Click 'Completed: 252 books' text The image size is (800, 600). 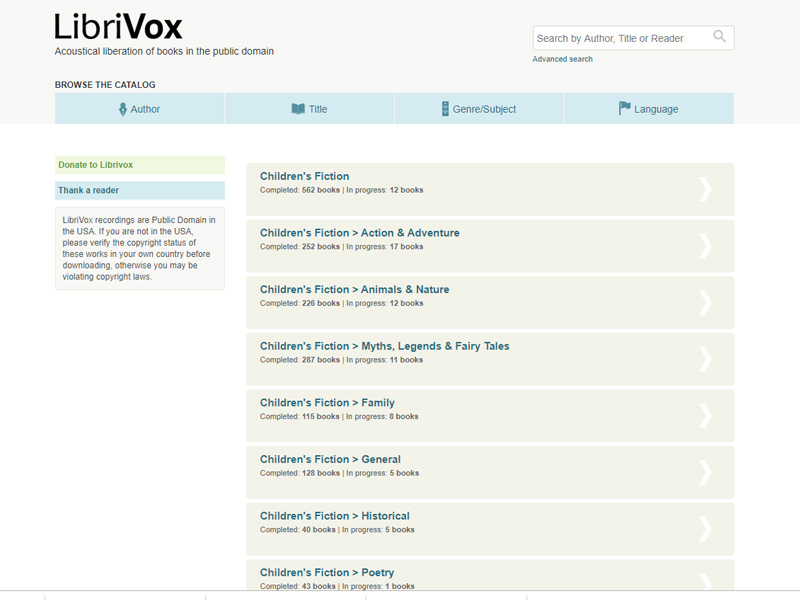click(299, 246)
